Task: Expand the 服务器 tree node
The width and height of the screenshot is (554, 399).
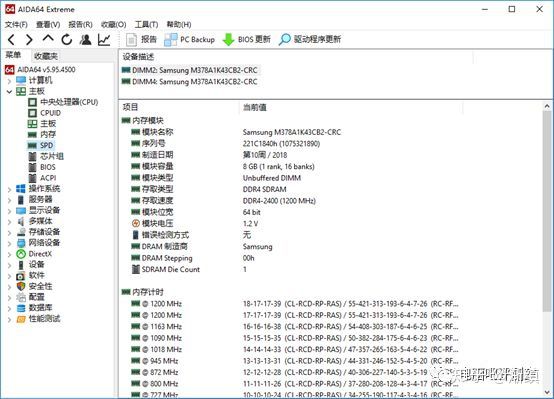Action: click(10, 200)
